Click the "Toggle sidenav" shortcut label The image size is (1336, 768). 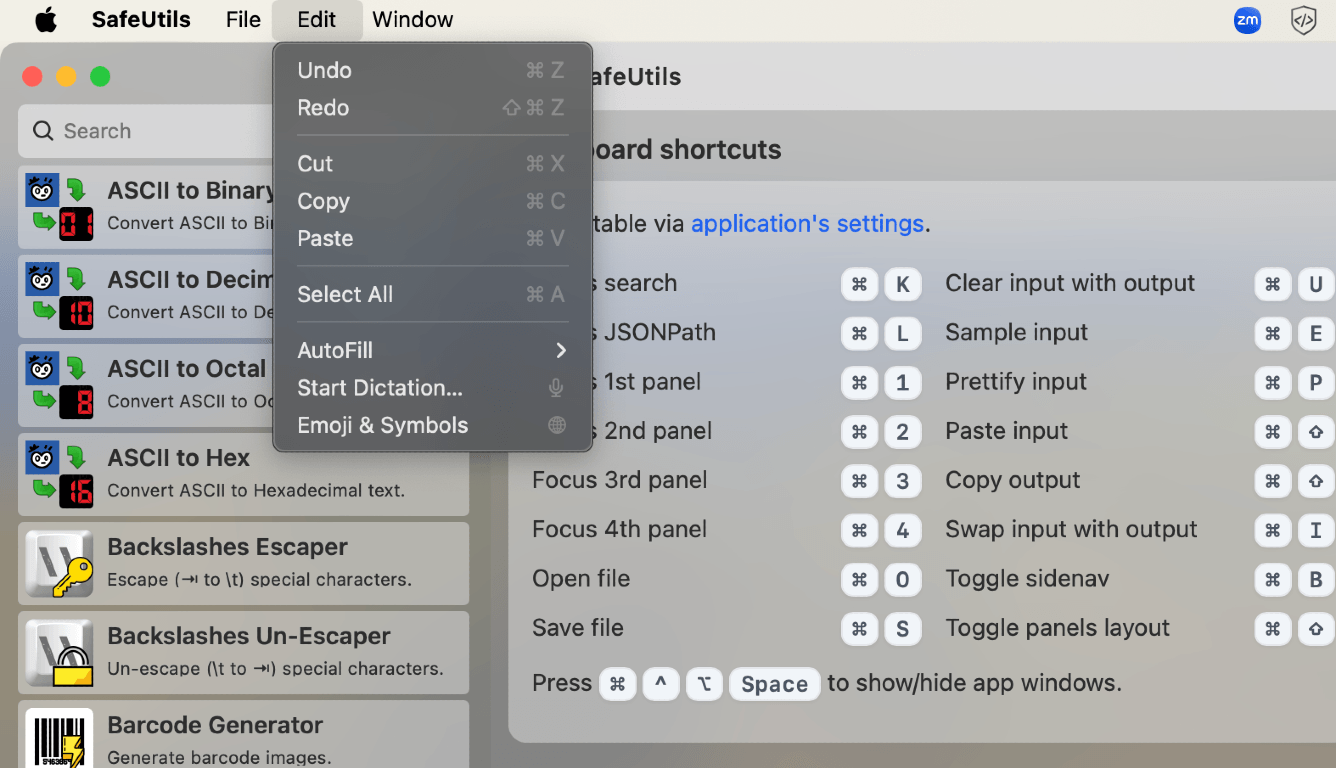point(1027,578)
